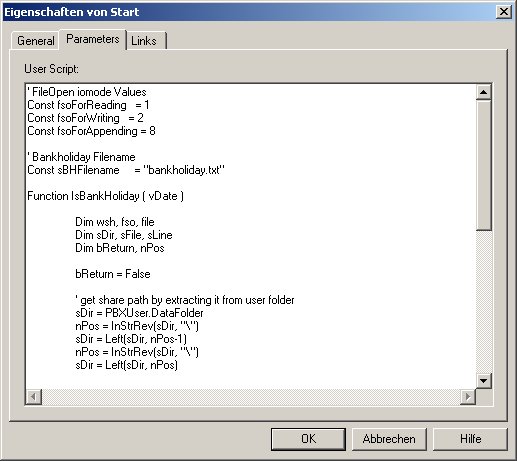Click the line "Const fsoForAppending = 8"
Viewport: 517px width, 461px height.
(x=91, y=131)
